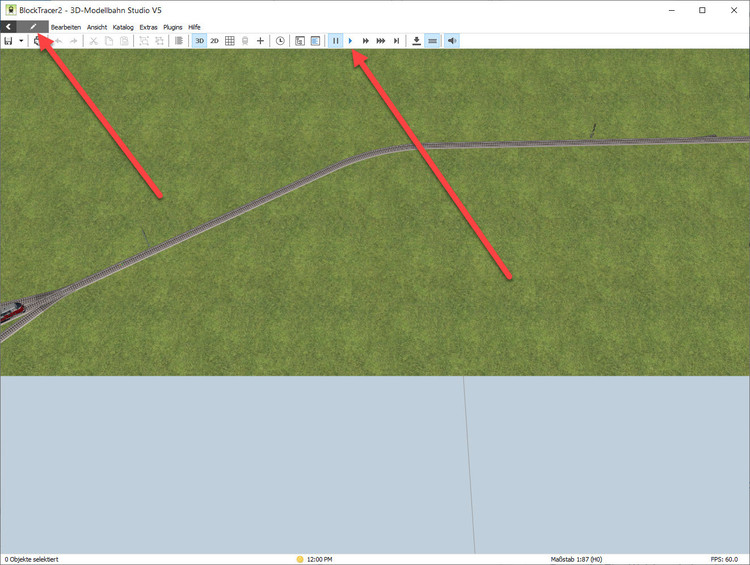Viewport: 750px width, 565px height.
Task: Click the ungroup objects icon
Action: 159,41
